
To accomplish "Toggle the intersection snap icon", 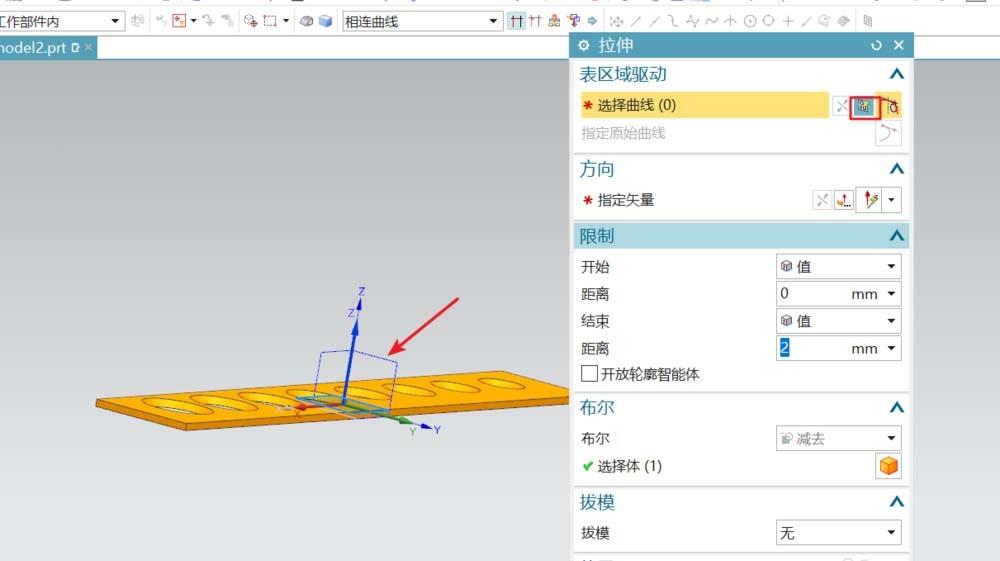I will tap(730, 21).
